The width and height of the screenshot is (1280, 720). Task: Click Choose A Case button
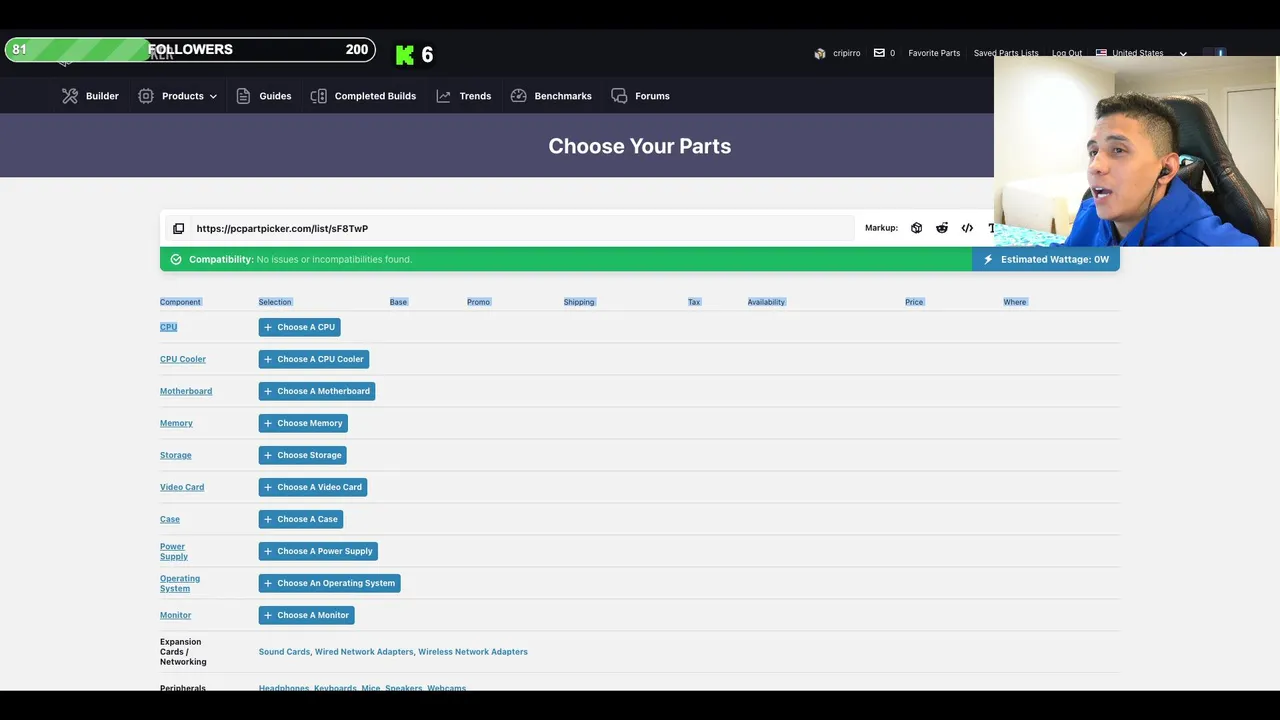(x=301, y=519)
